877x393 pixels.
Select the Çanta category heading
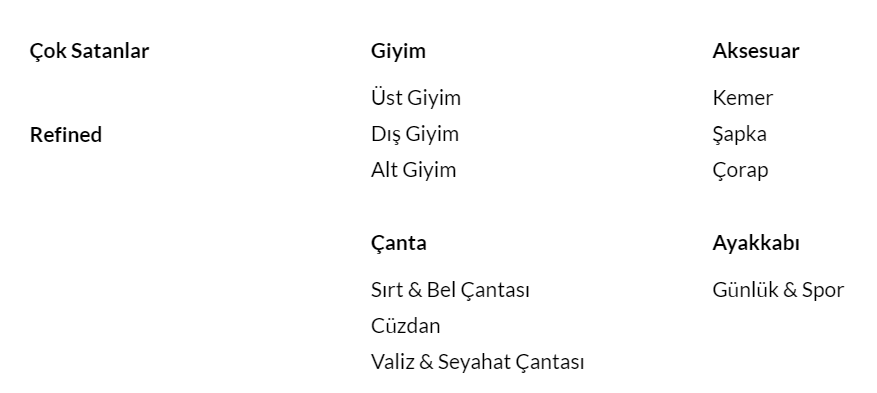(x=398, y=244)
